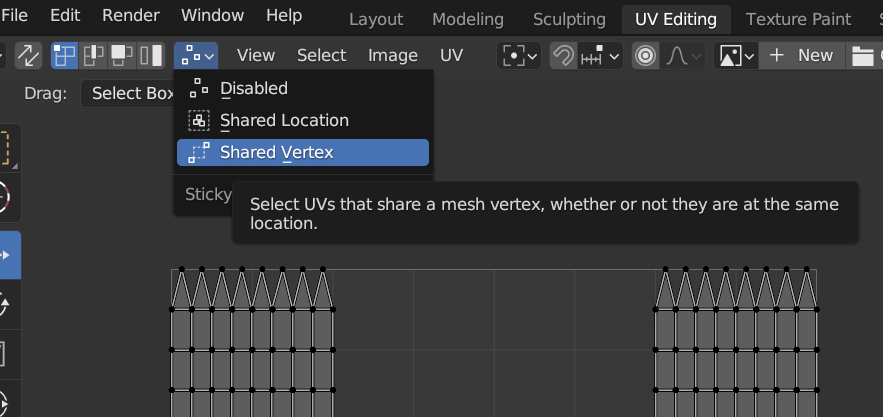883x417 pixels.
Task: Click New image button
Action: 802,56
